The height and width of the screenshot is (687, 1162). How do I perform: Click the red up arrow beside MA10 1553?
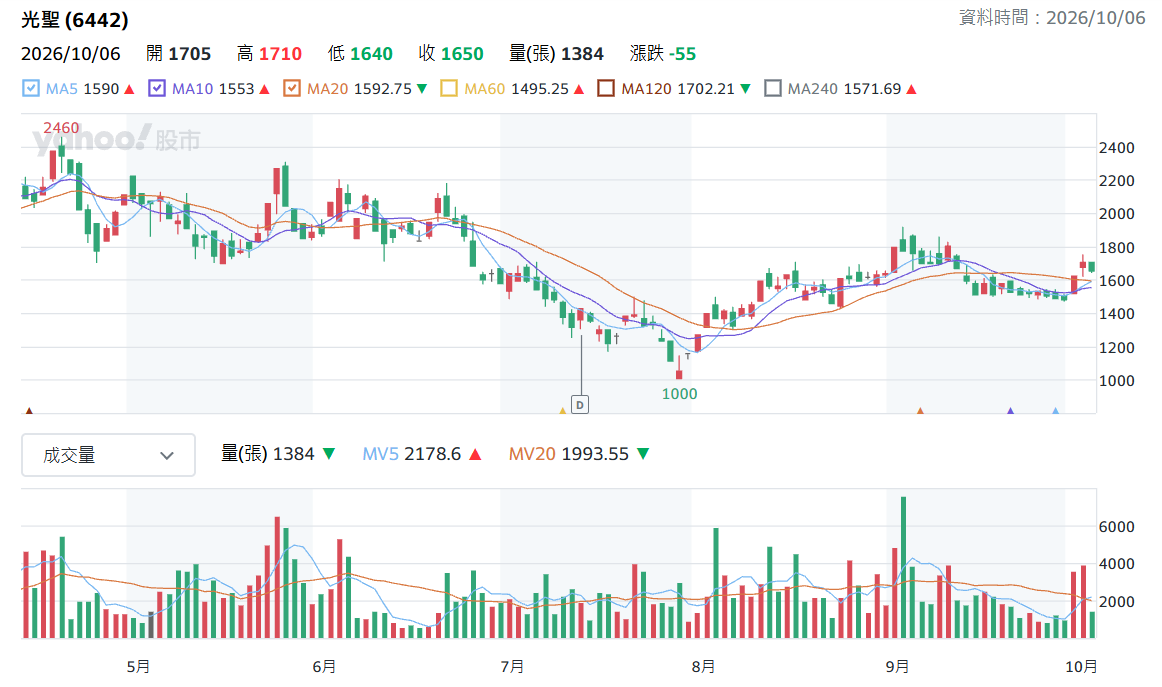(265, 89)
